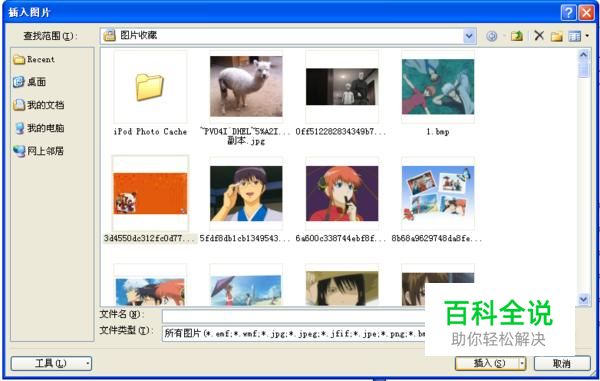
Task: Select 我的文档 in the places bar
Action: pos(38,104)
